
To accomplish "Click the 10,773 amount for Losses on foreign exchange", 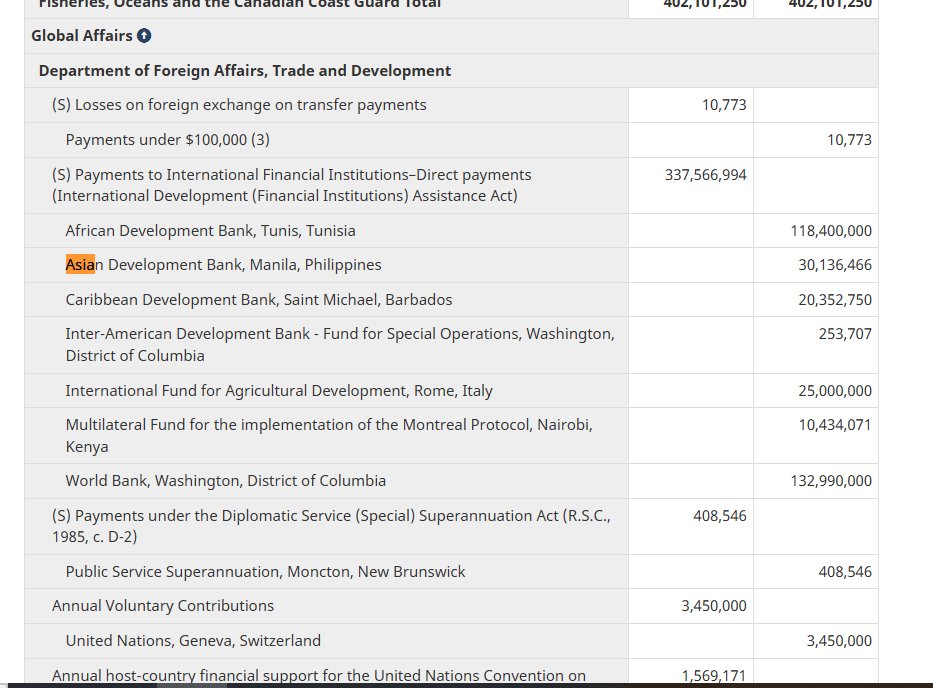I will click(724, 105).
